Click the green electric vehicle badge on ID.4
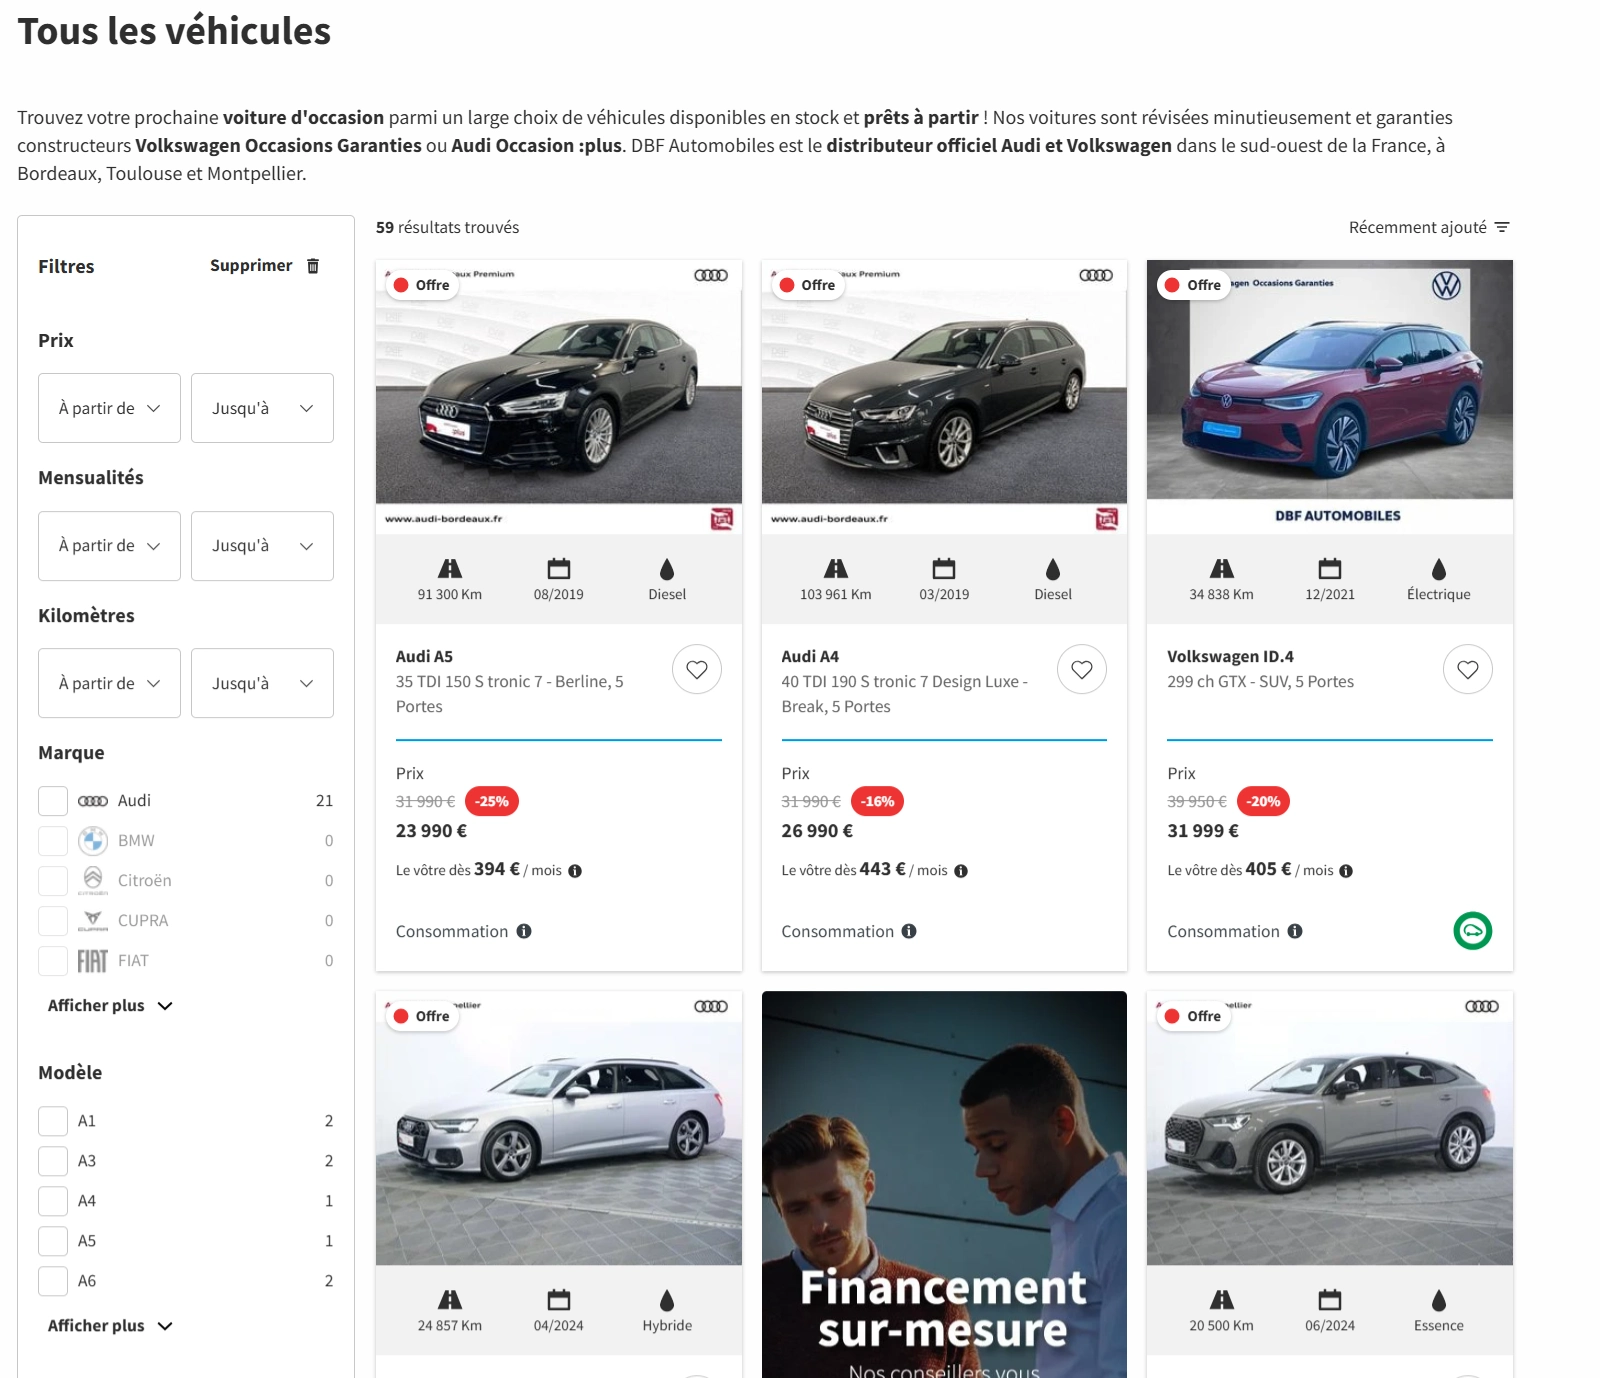 [1473, 931]
